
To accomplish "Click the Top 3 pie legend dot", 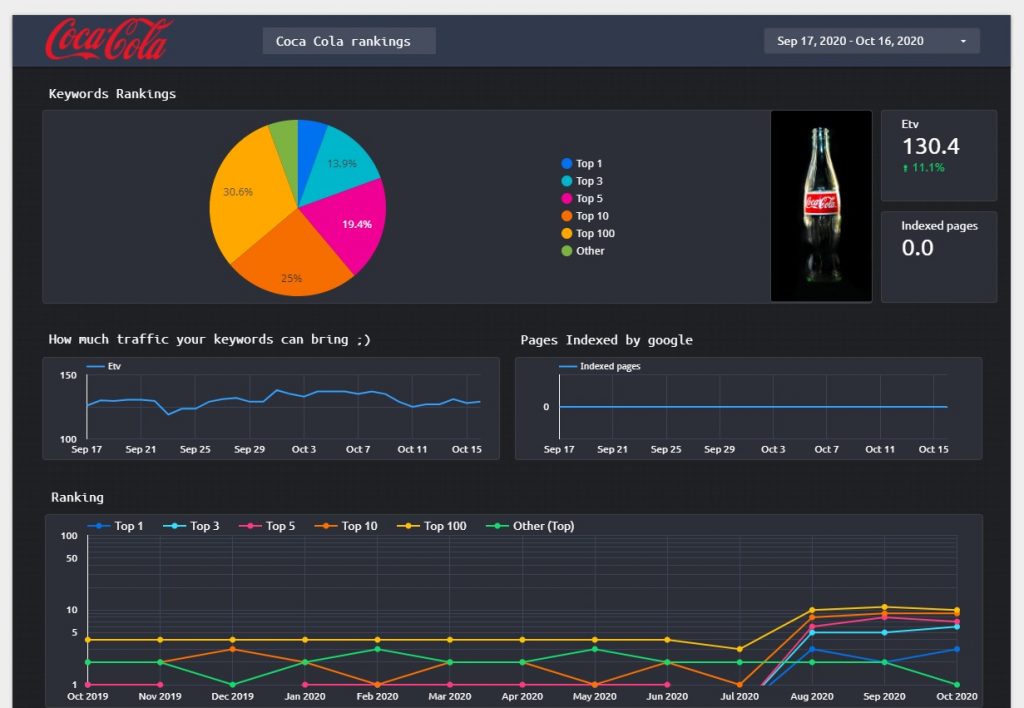I will (566, 181).
